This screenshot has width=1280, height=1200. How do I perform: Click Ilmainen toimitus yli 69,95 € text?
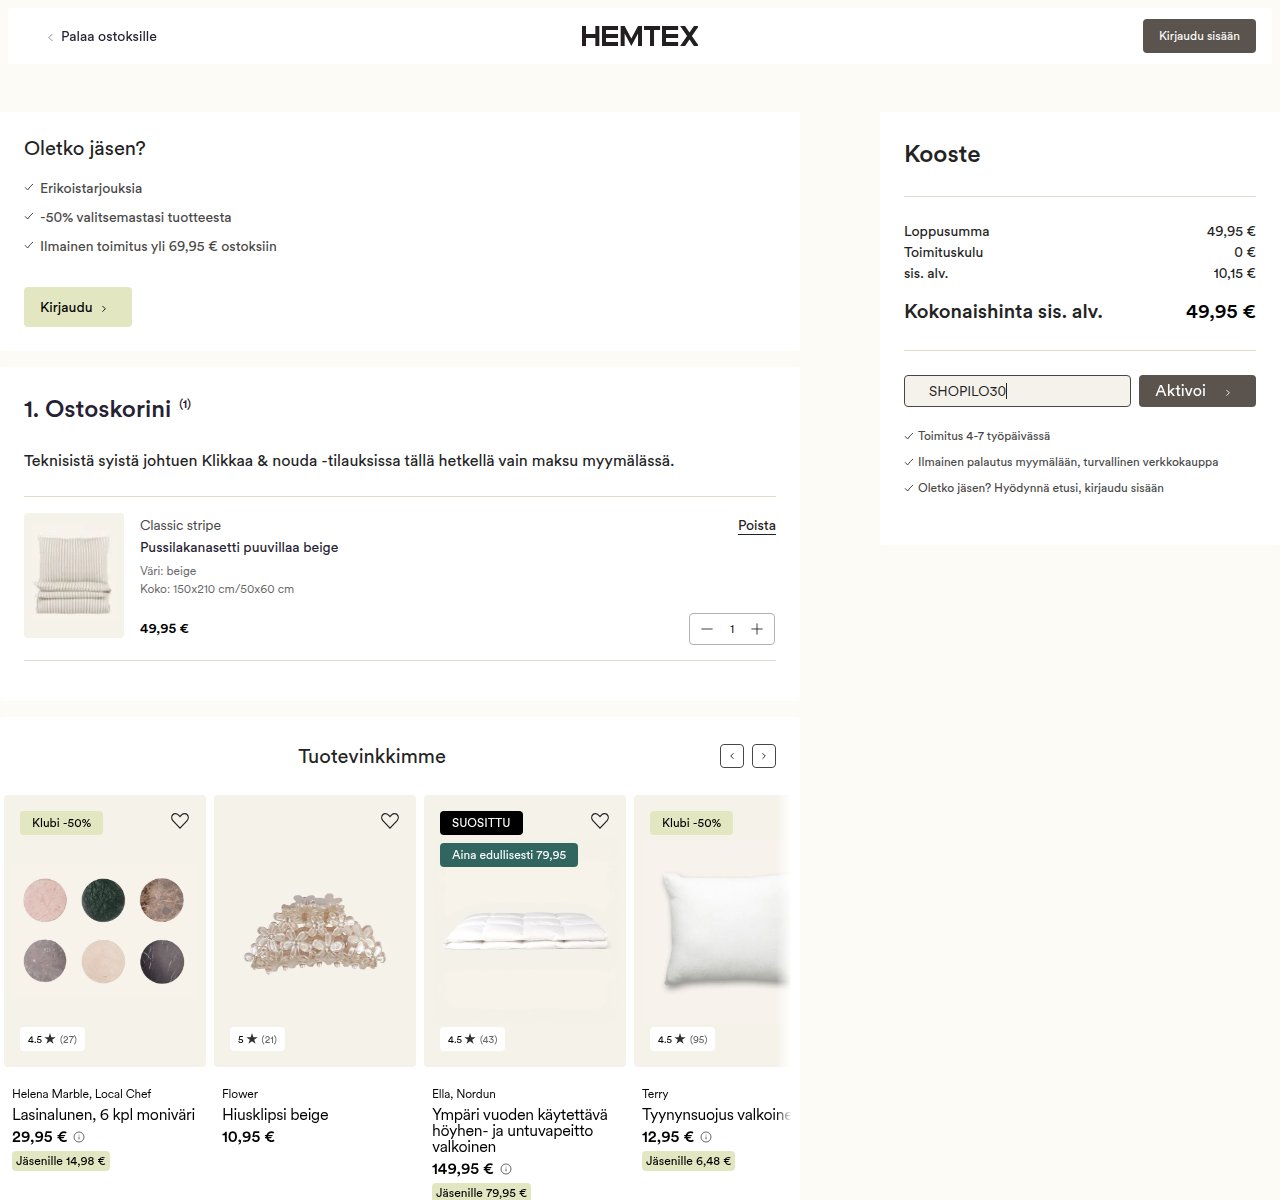(x=158, y=246)
